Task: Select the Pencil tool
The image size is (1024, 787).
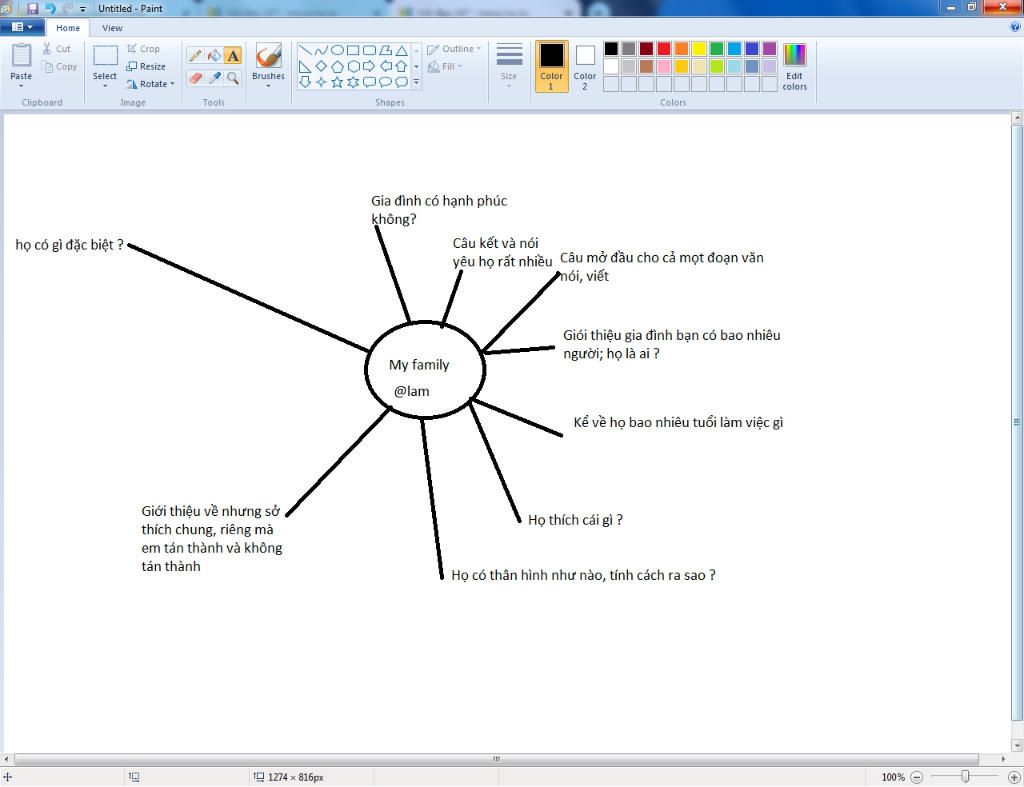Action: (195, 56)
